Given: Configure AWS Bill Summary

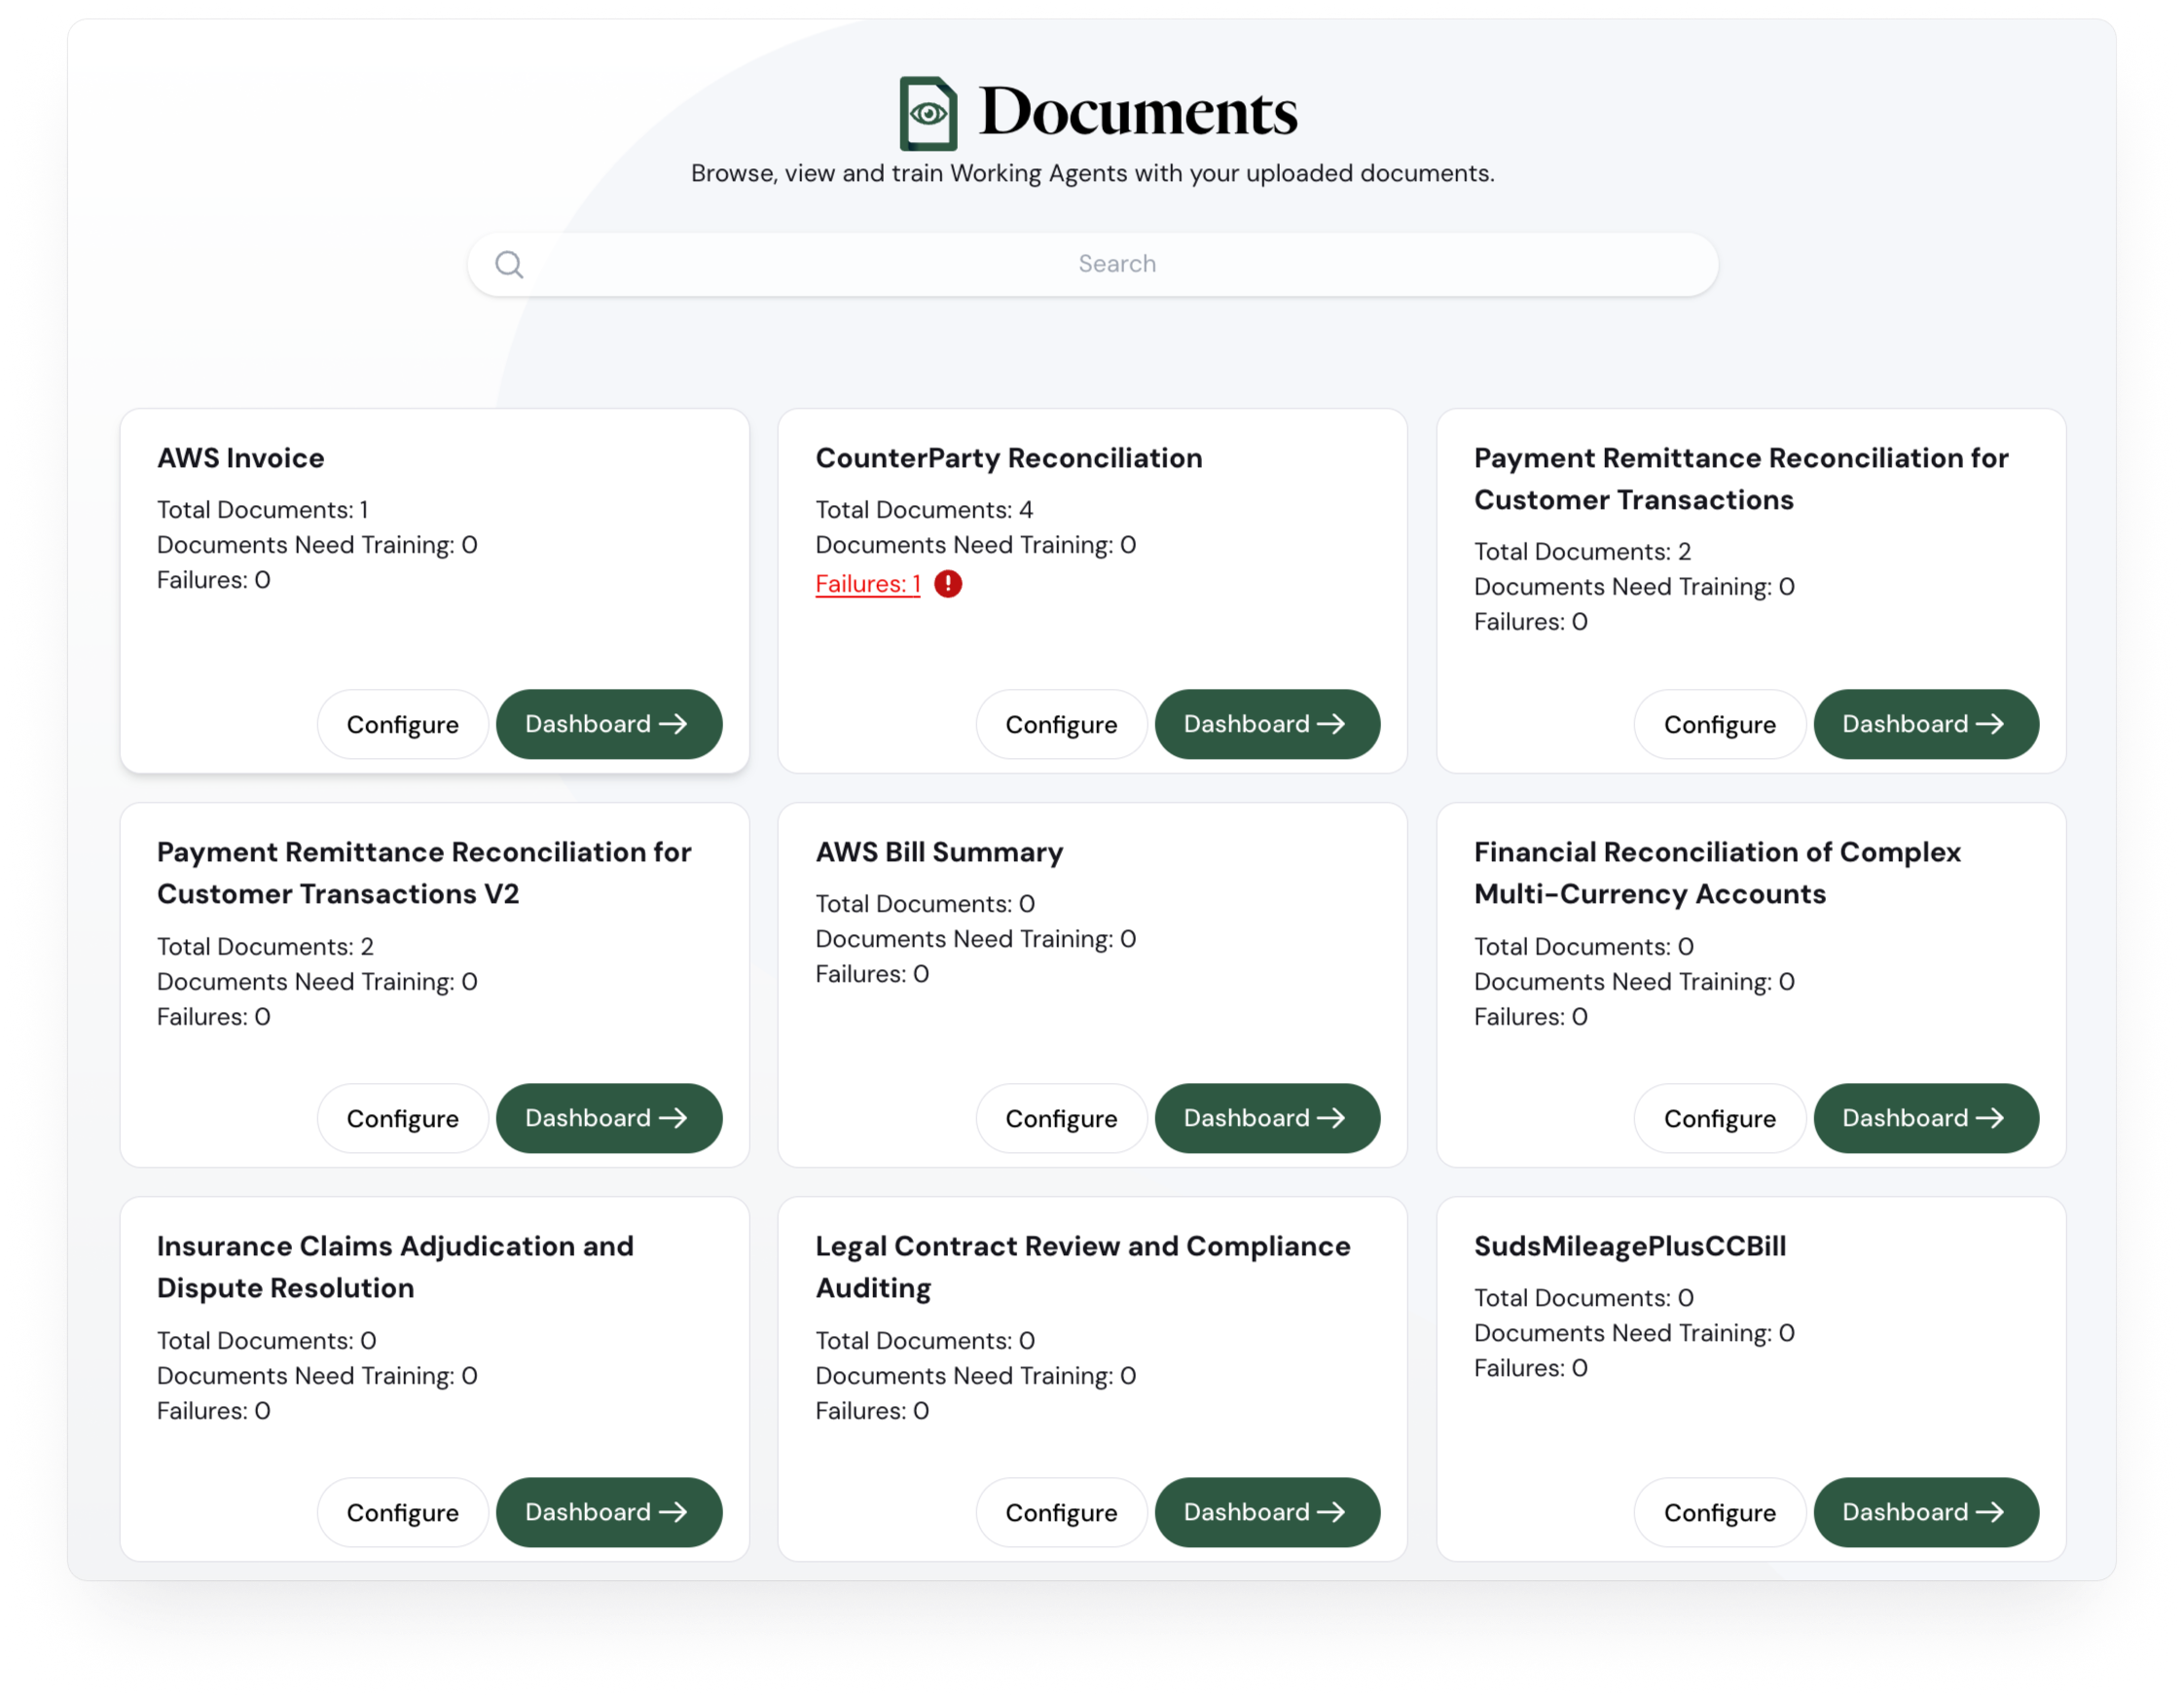Looking at the screenshot, I should 1061,1118.
